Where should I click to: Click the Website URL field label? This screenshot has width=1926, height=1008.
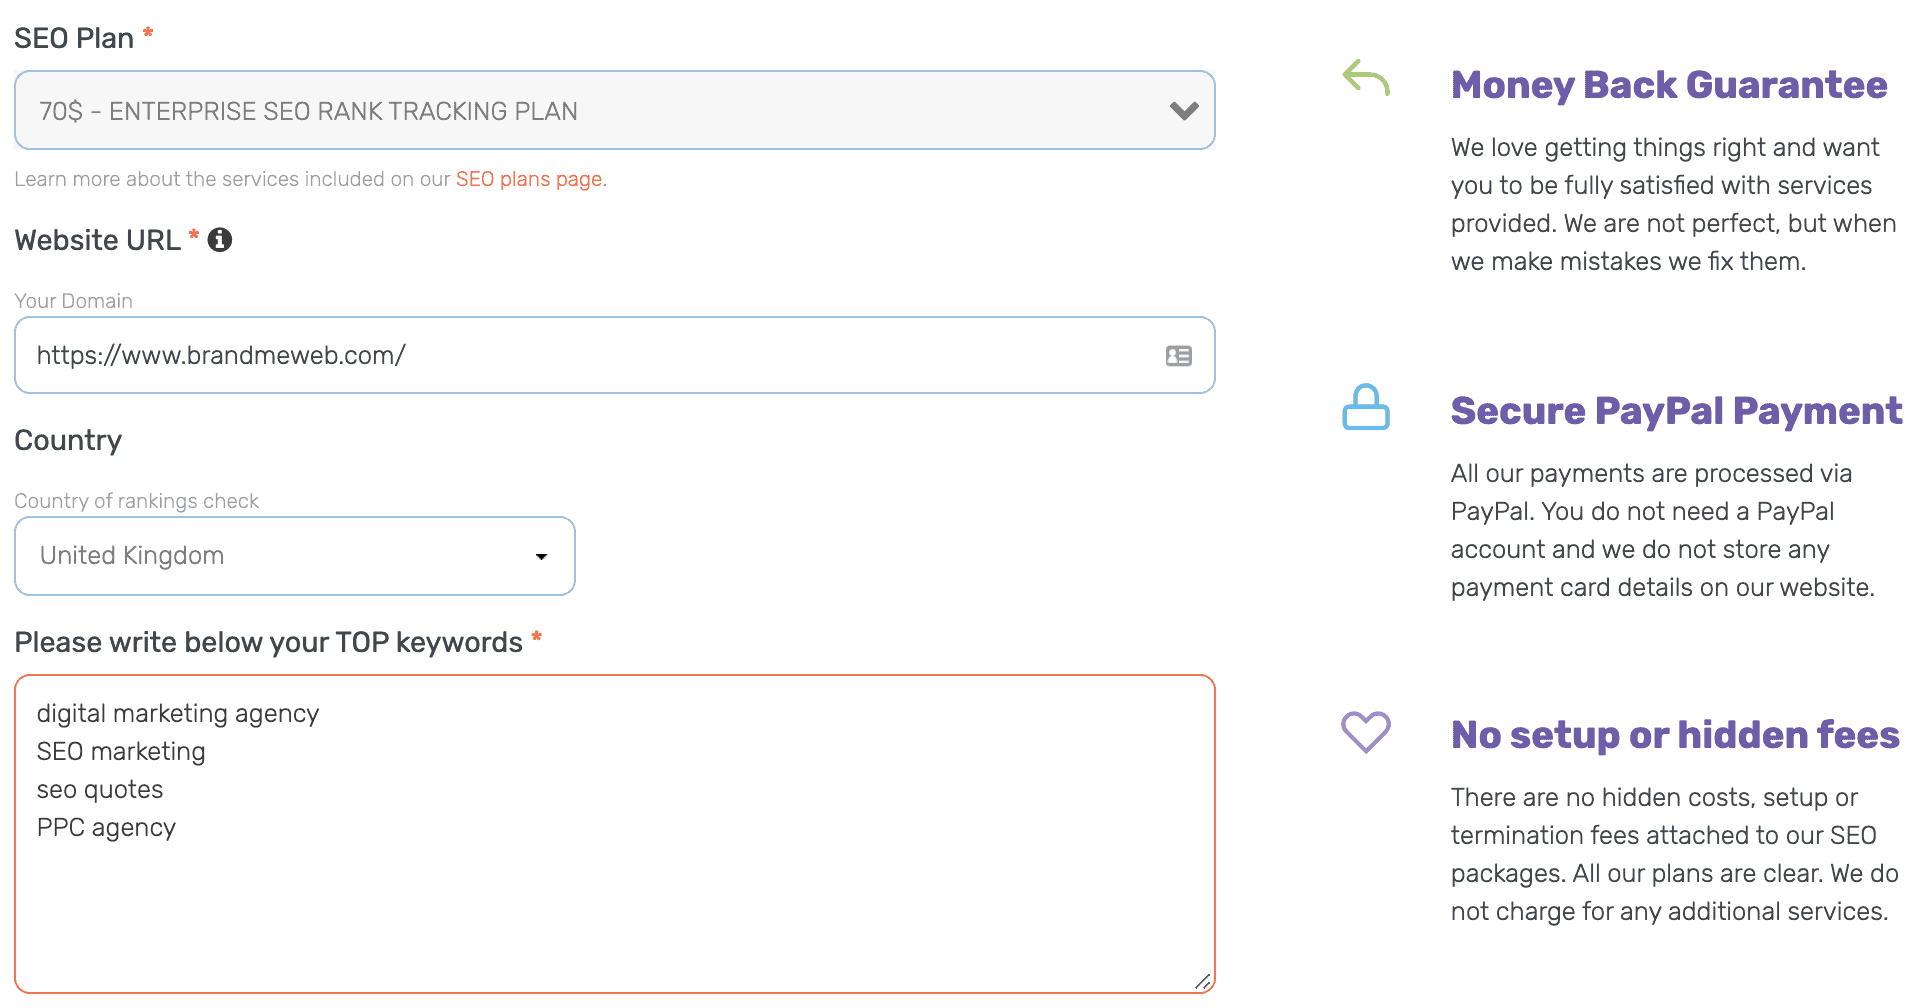coord(97,240)
